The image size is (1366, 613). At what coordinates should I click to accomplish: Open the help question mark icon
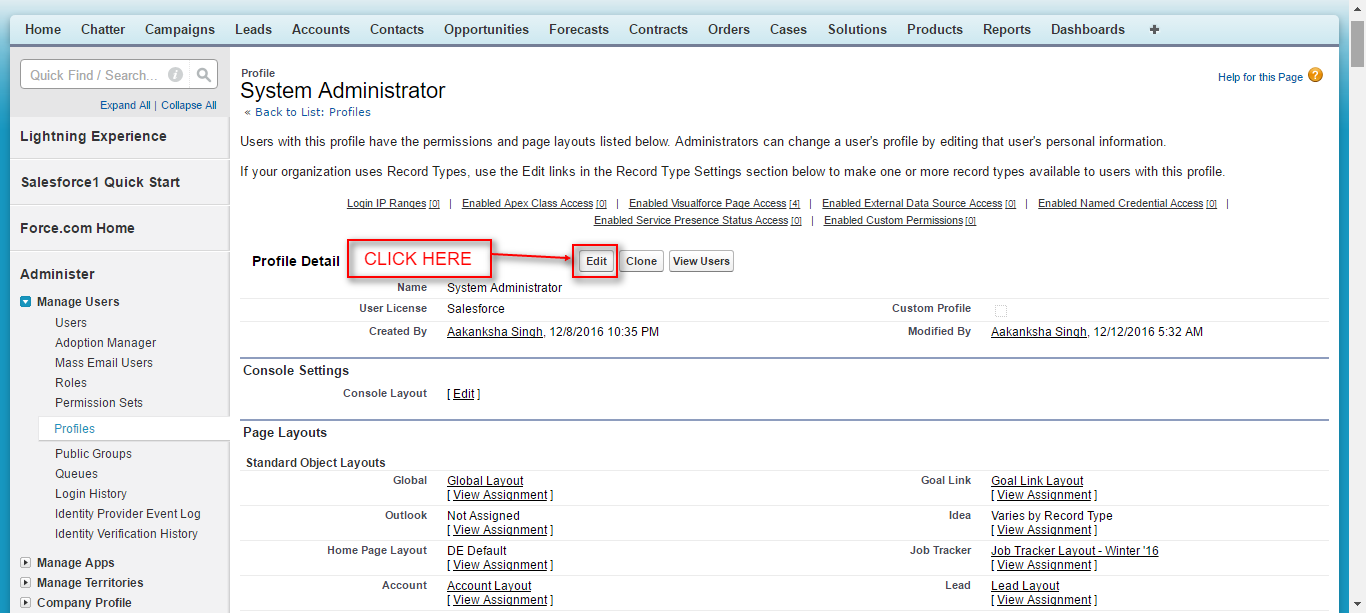(x=1315, y=76)
